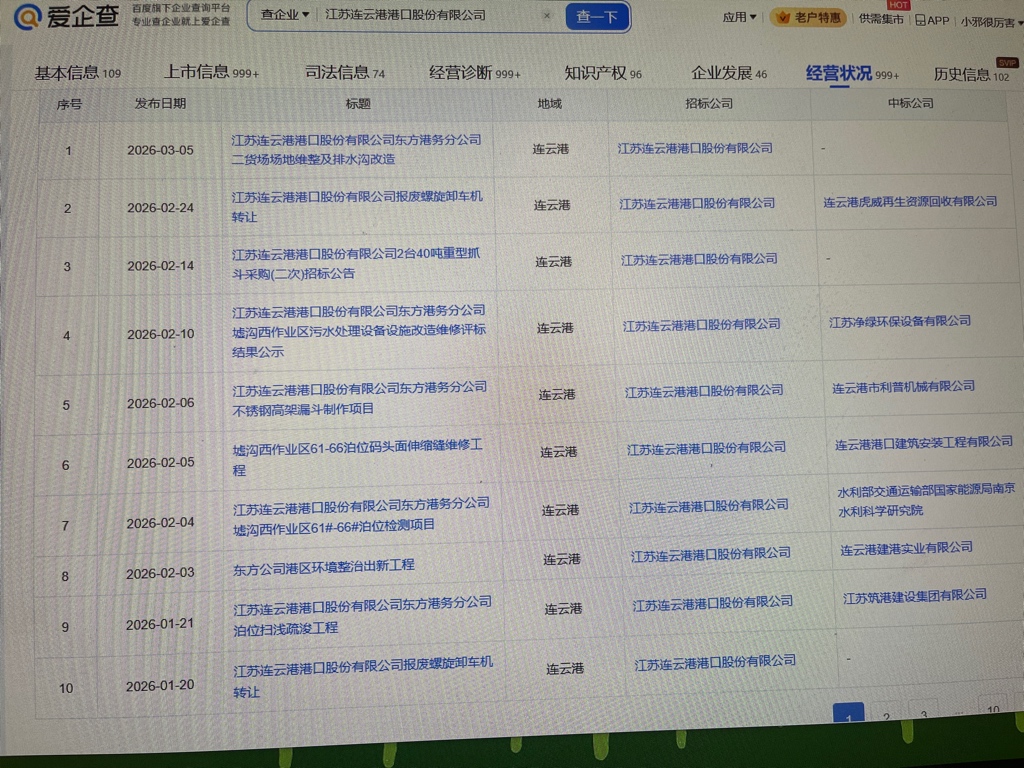Open the 查企业 search type dropdown
Viewport: 1024px width, 768px height.
285,14
